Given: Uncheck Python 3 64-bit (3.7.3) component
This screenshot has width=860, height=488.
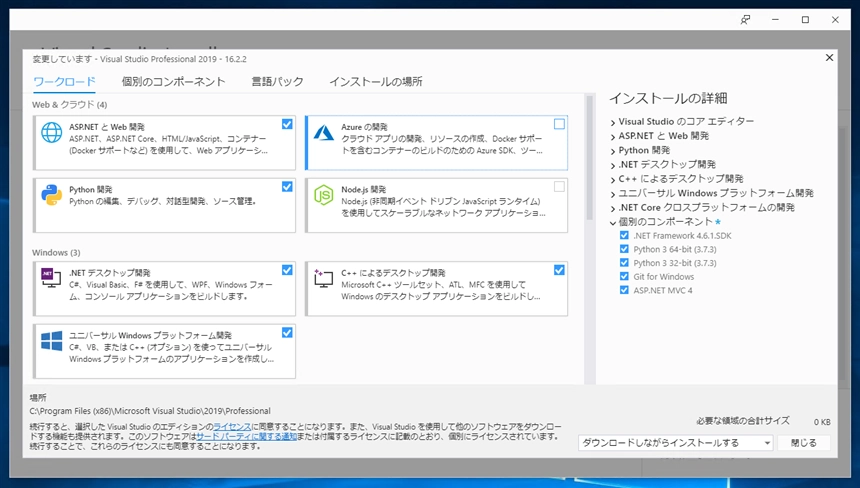Looking at the screenshot, I should (624, 249).
